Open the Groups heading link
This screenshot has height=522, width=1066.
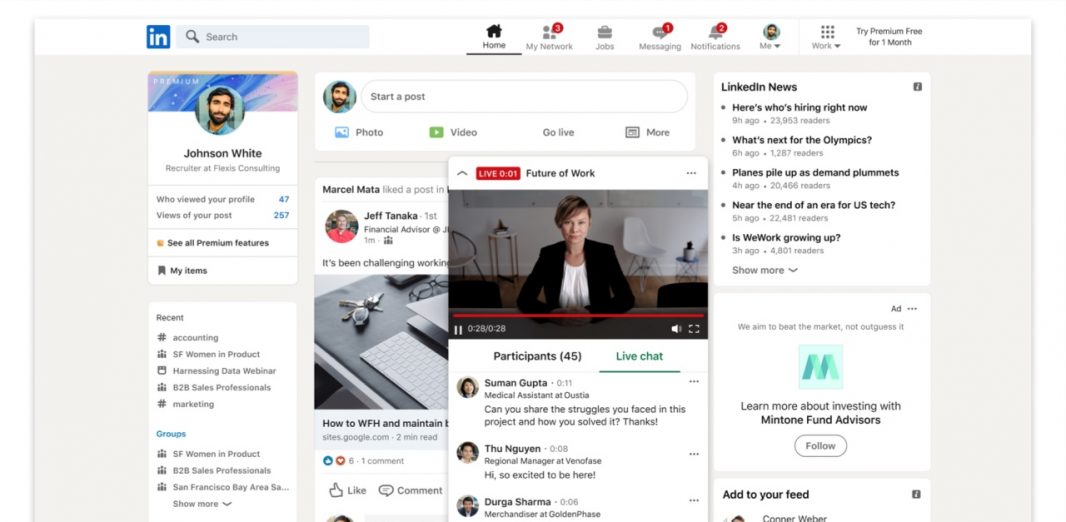(x=171, y=434)
